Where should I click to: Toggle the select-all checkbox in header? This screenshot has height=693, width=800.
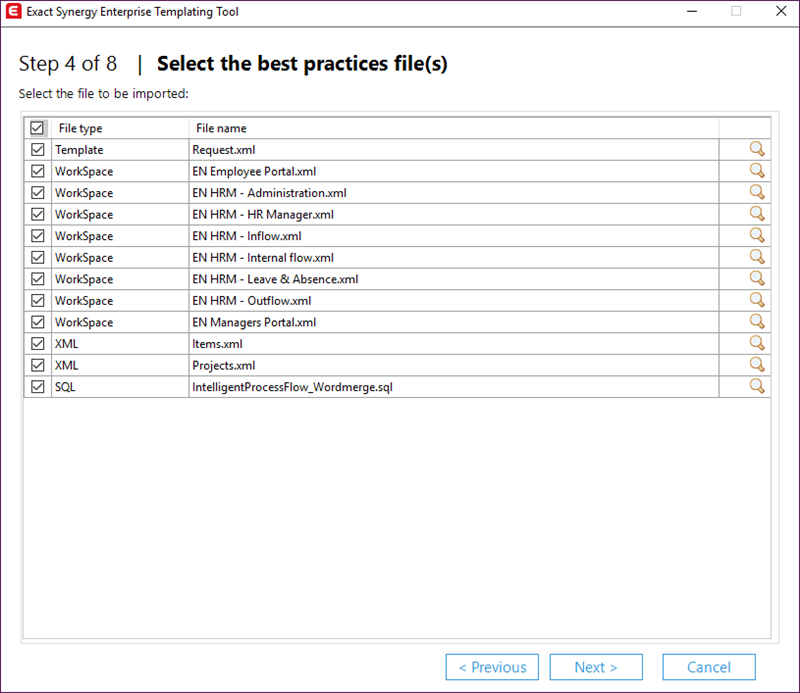(x=37, y=128)
